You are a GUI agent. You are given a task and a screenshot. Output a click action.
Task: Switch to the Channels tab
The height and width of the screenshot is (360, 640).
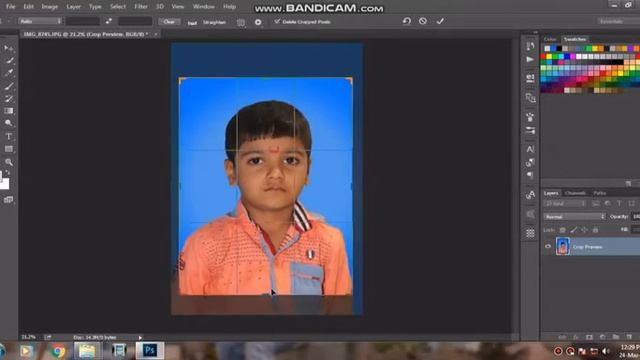point(576,193)
